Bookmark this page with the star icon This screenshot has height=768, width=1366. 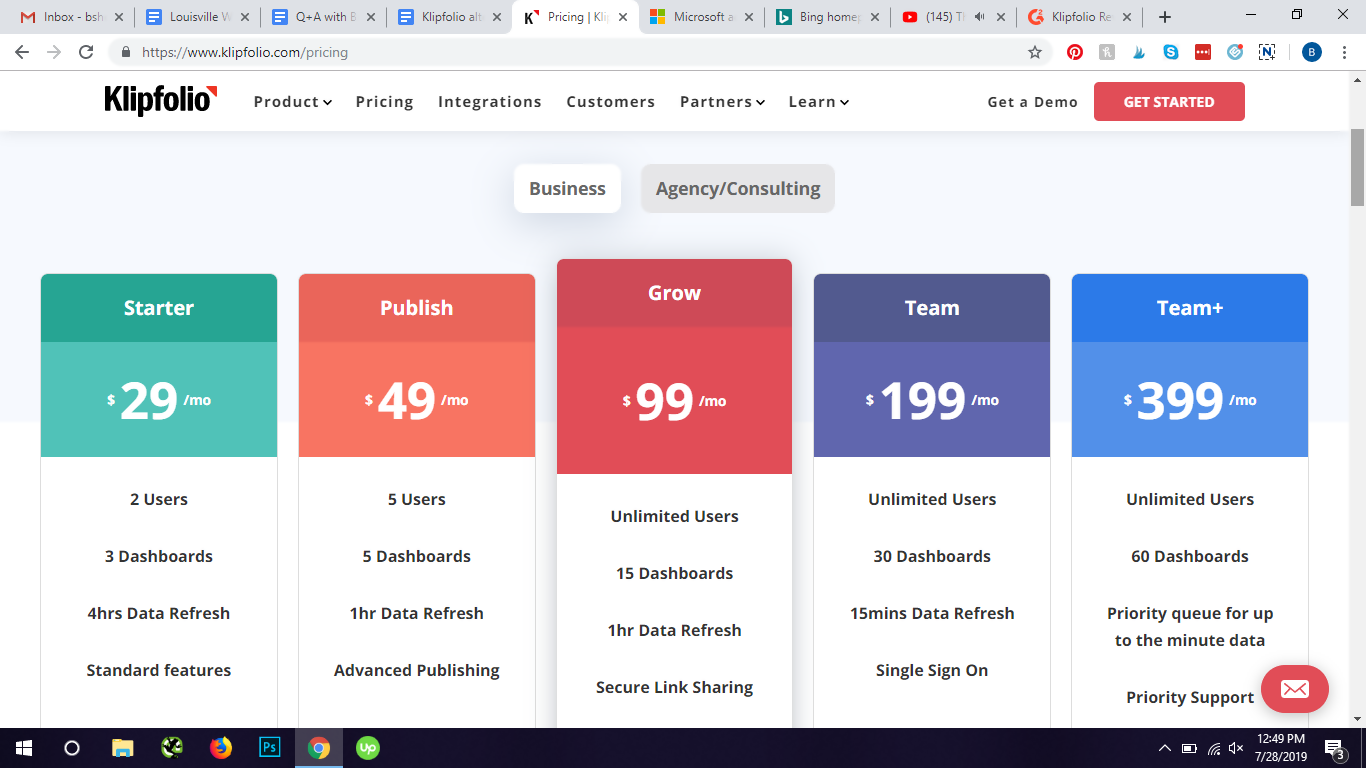click(x=1035, y=52)
